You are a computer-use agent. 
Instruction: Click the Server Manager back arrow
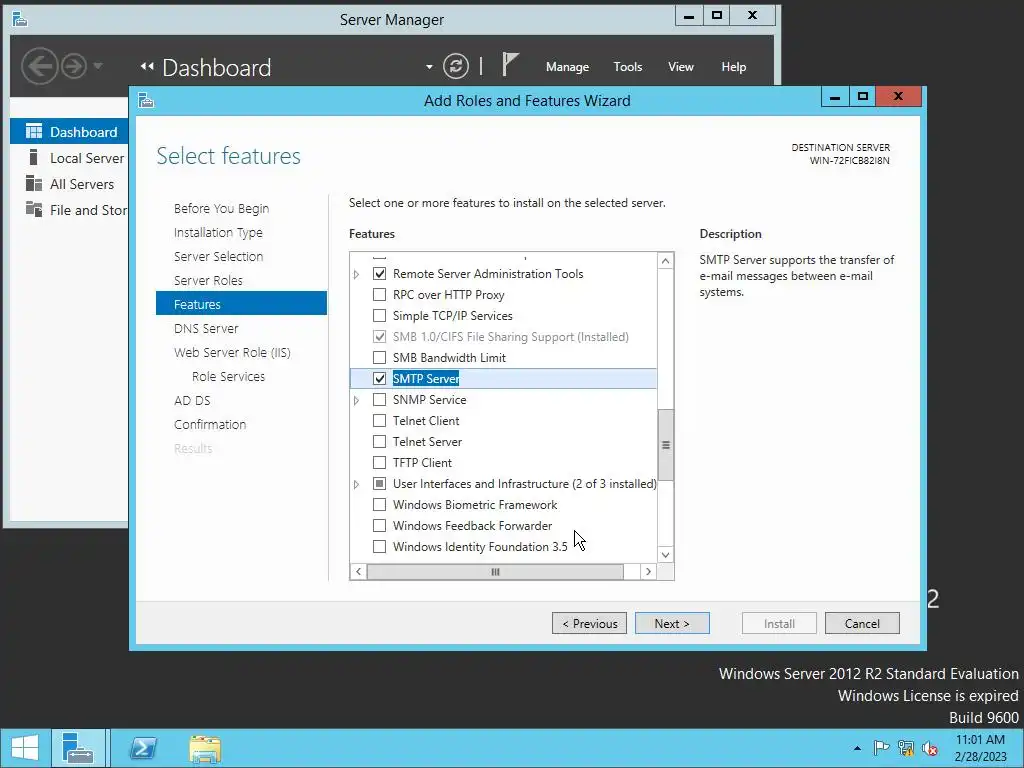coord(39,66)
